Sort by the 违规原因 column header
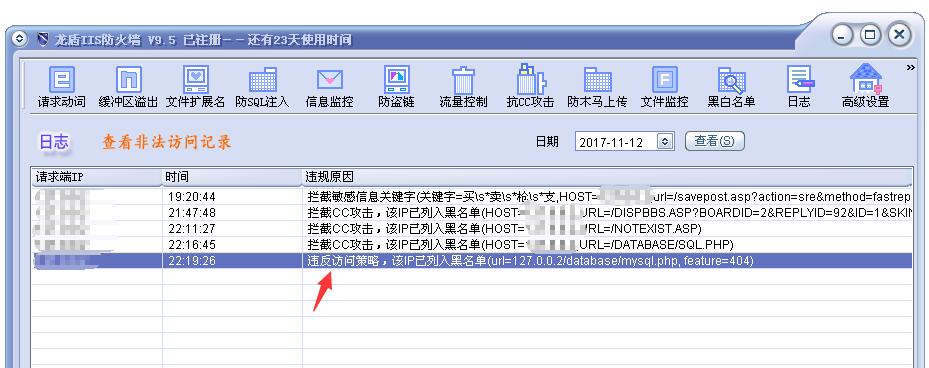The image size is (929, 368). (x=607, y=177)
